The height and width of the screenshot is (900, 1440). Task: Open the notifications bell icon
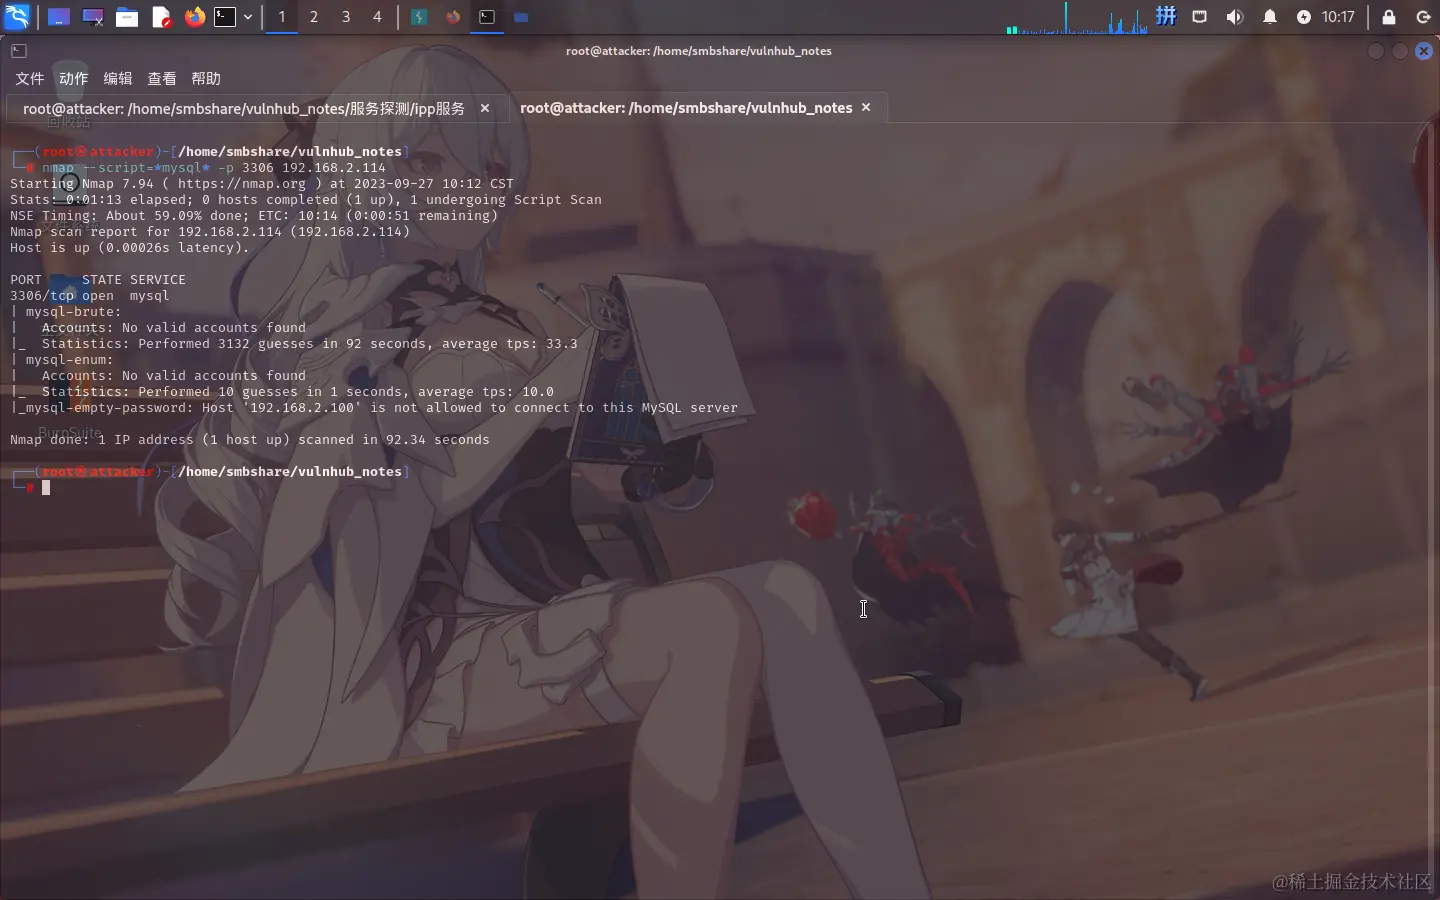pos(1270,17)
